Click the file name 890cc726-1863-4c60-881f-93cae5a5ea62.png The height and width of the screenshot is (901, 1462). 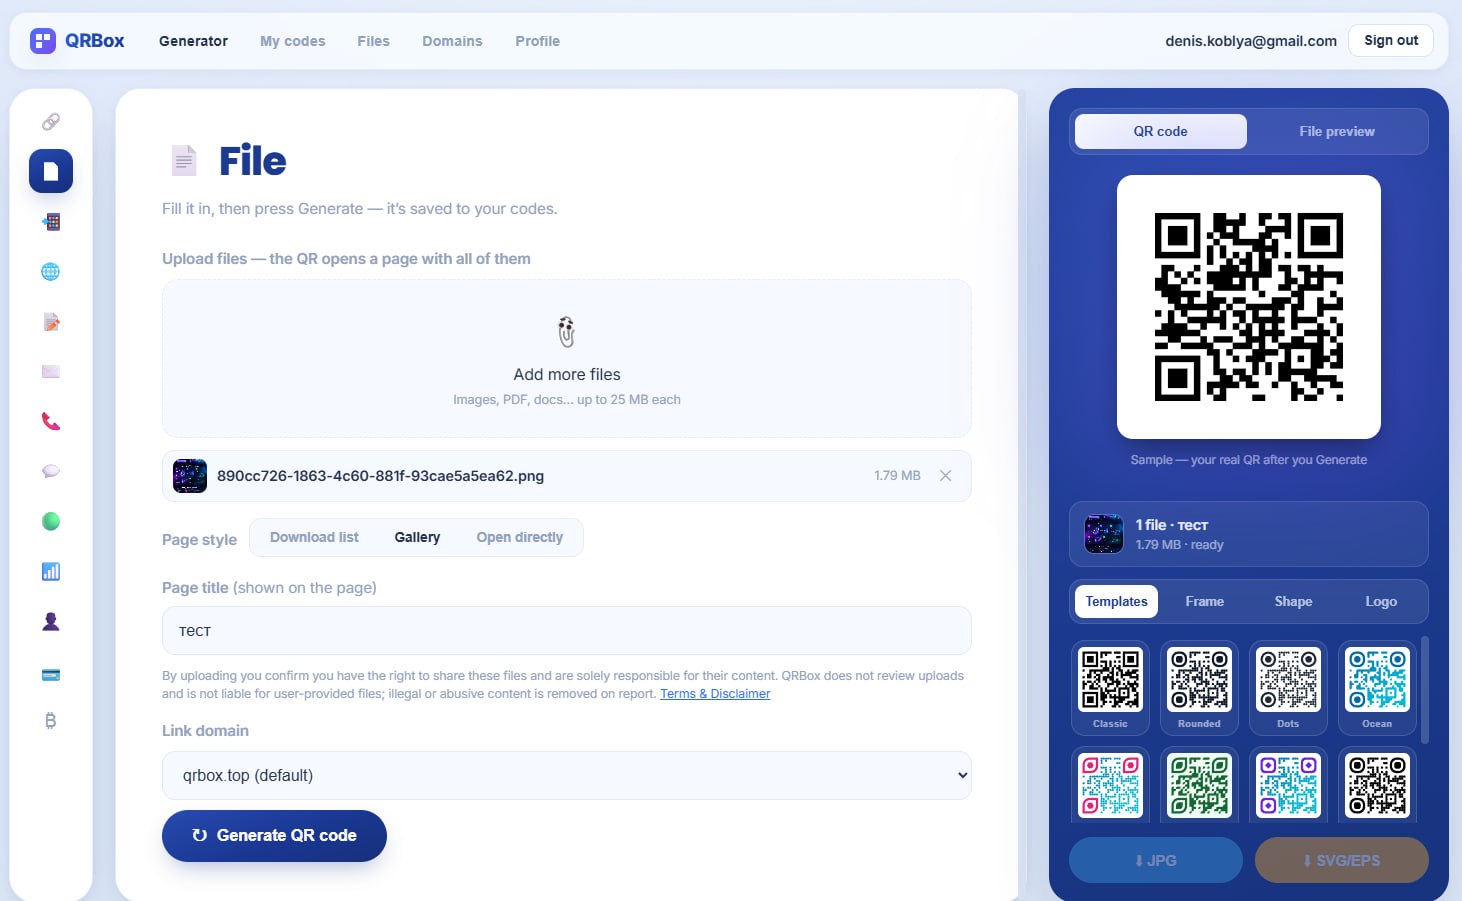[x=380, y=476]
